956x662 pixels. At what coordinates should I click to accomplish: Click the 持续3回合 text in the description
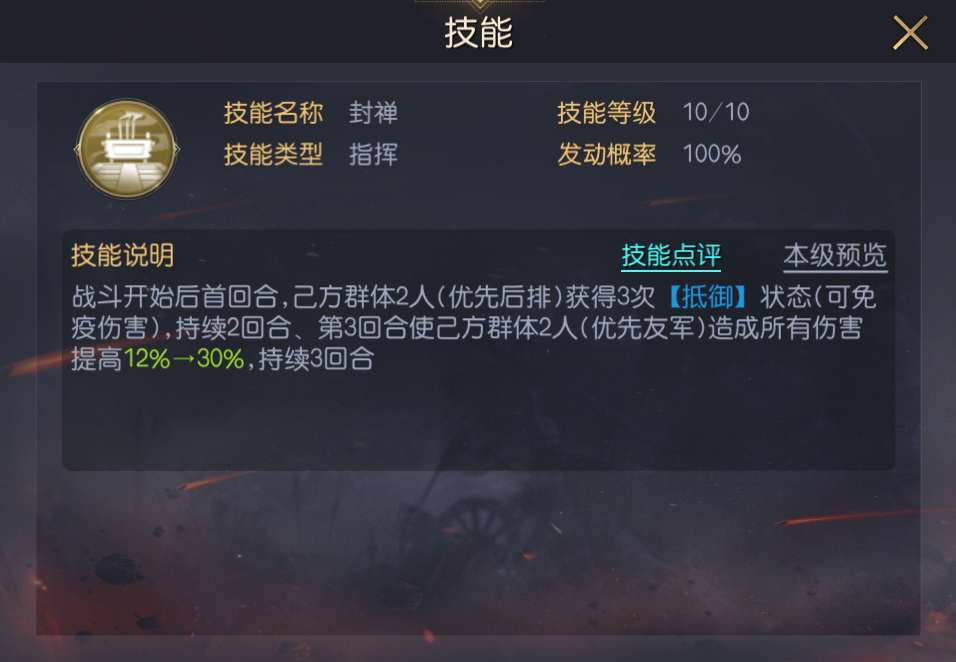(316, 359)
